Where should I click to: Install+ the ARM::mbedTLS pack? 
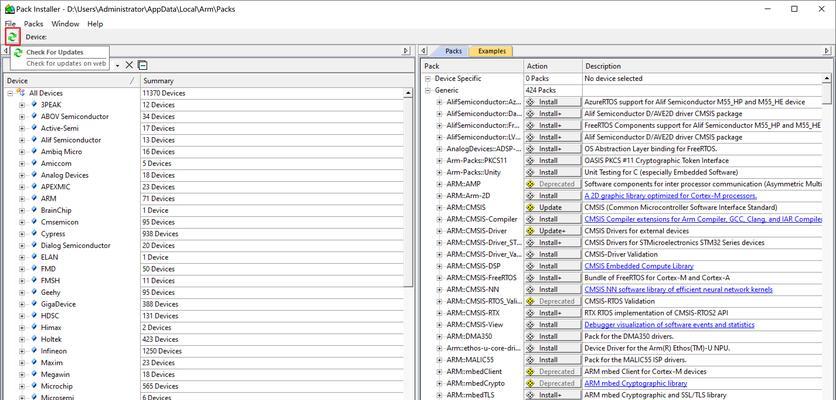(x=553, y=395)
